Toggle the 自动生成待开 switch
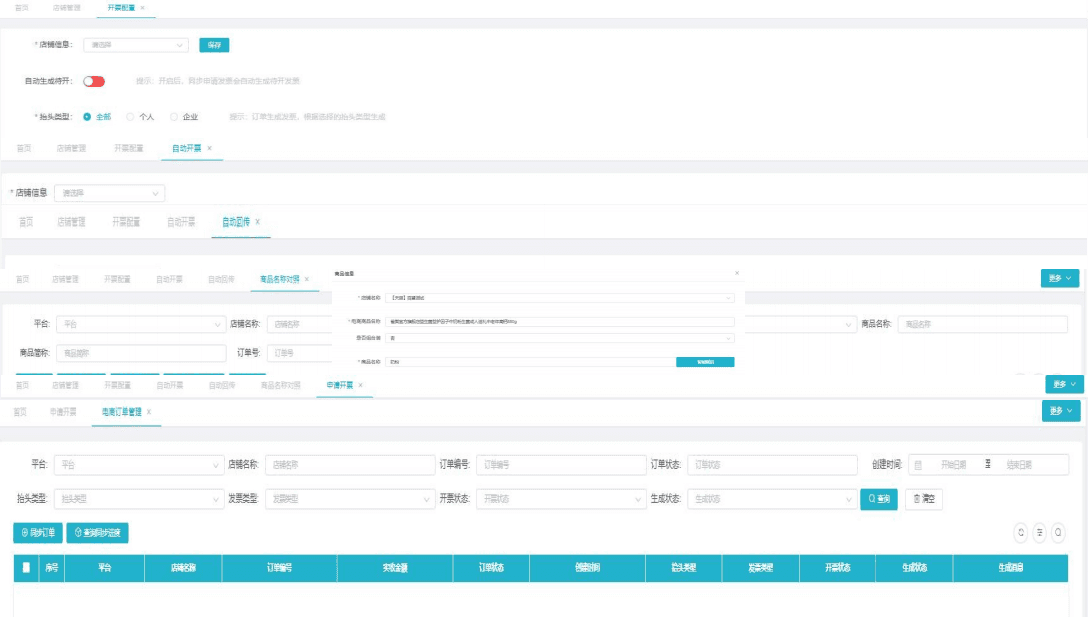This screenshot has height=617, width=1088. point(94,81)
